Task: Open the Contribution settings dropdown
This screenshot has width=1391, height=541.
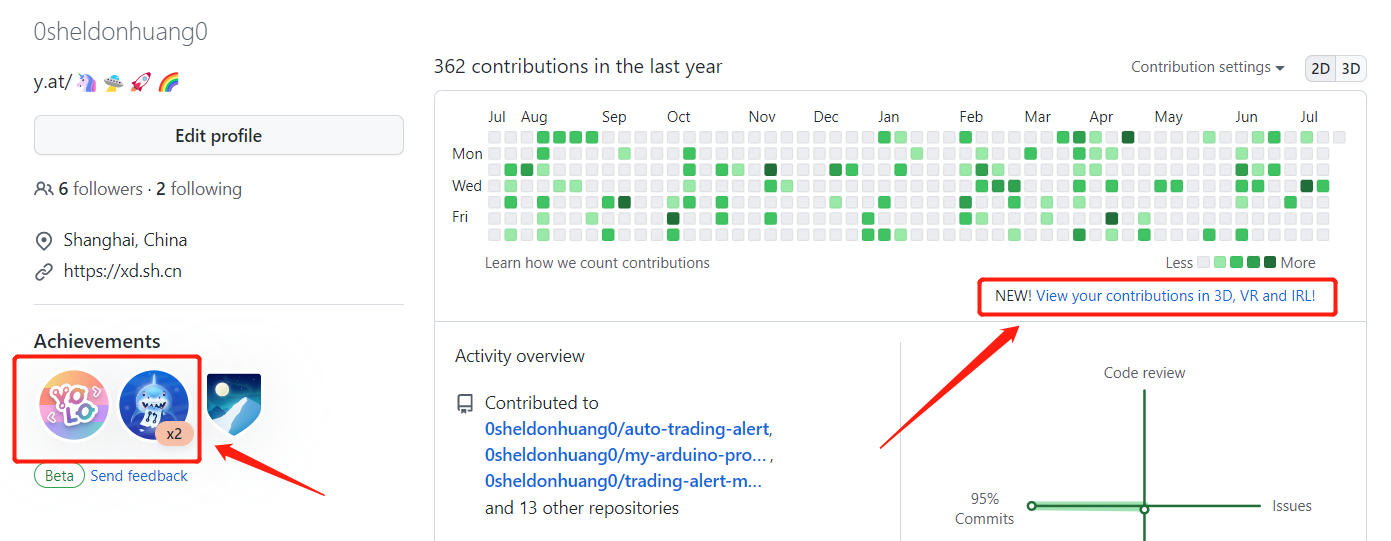Action: click(1207, 67)
